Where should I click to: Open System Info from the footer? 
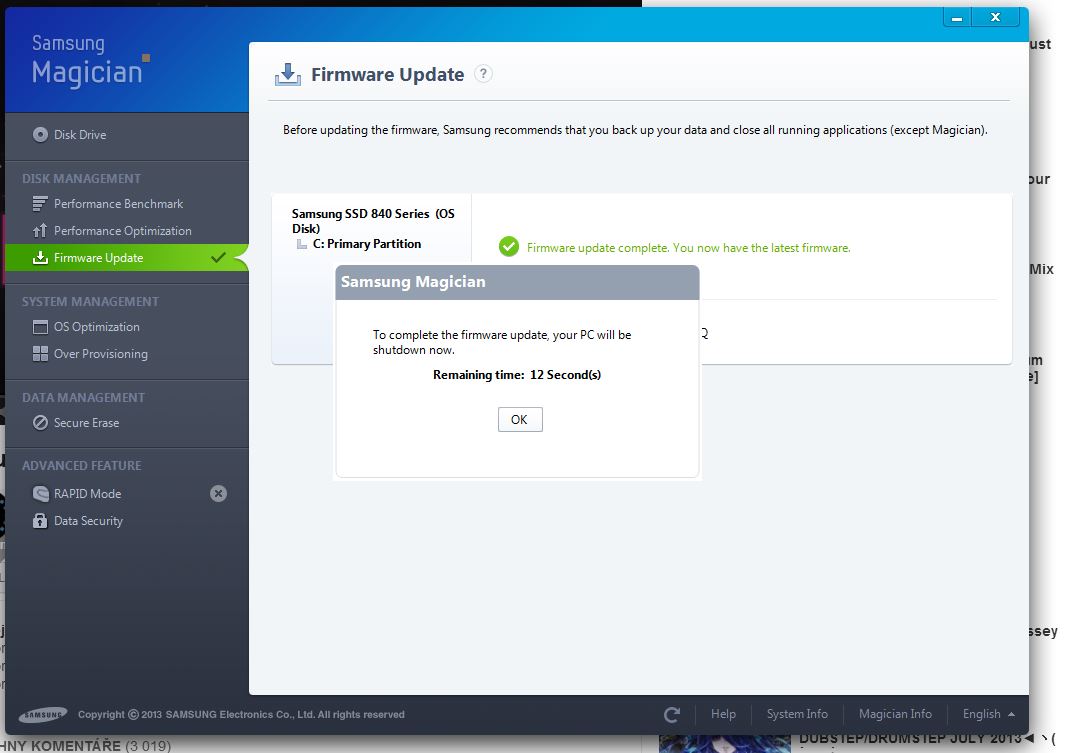click(x=797, y=714)
